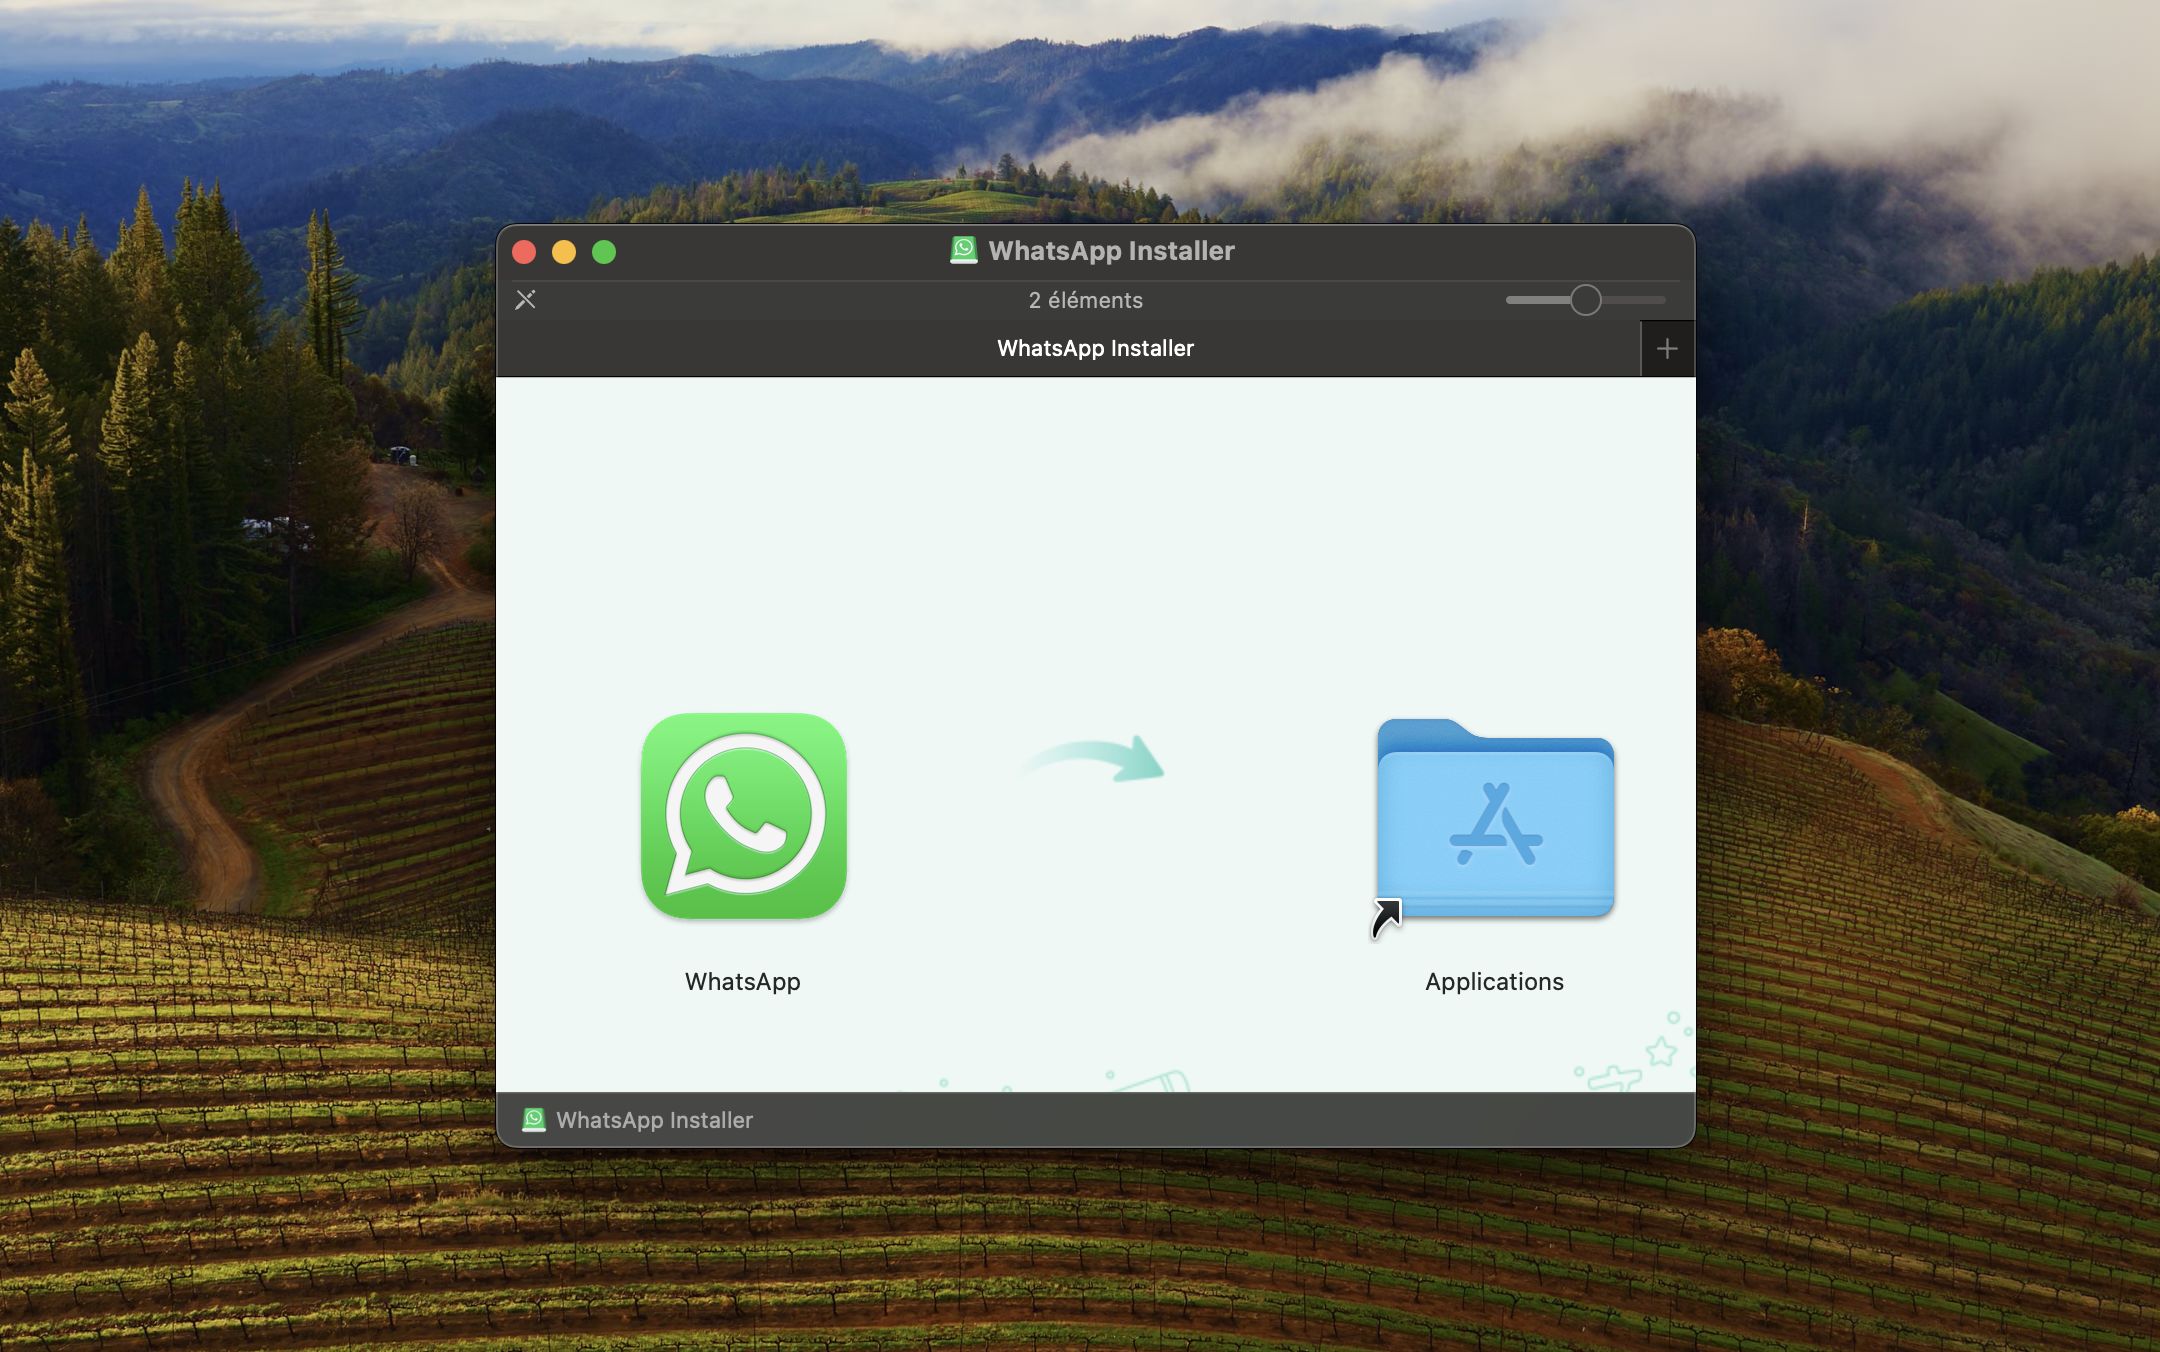Click the alias arrow badge on the Applications folder
Image resolution: width=2160 pixels, height=1352 pixels.
(1386, 918)
